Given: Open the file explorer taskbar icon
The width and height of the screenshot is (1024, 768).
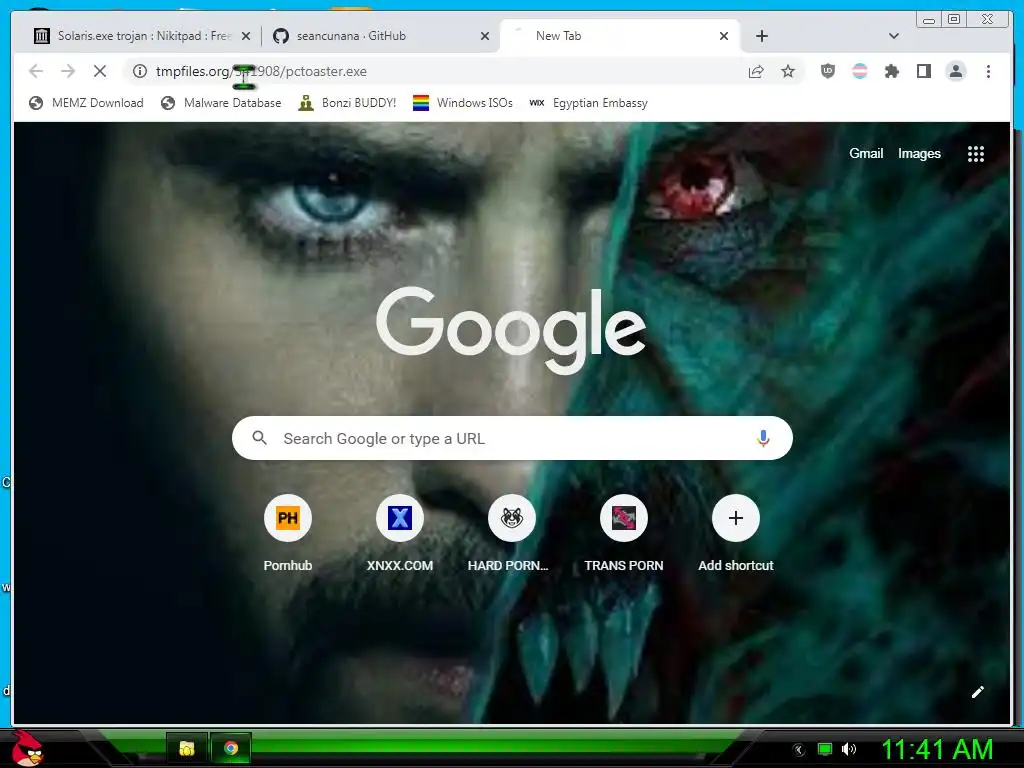Looking at the screenshot, I should [187, 748].
